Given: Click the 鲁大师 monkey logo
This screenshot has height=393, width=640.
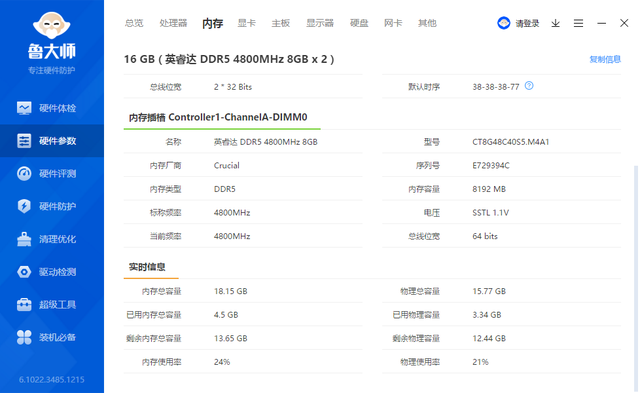Looking at the screenshot, I should tap(51, 25).
